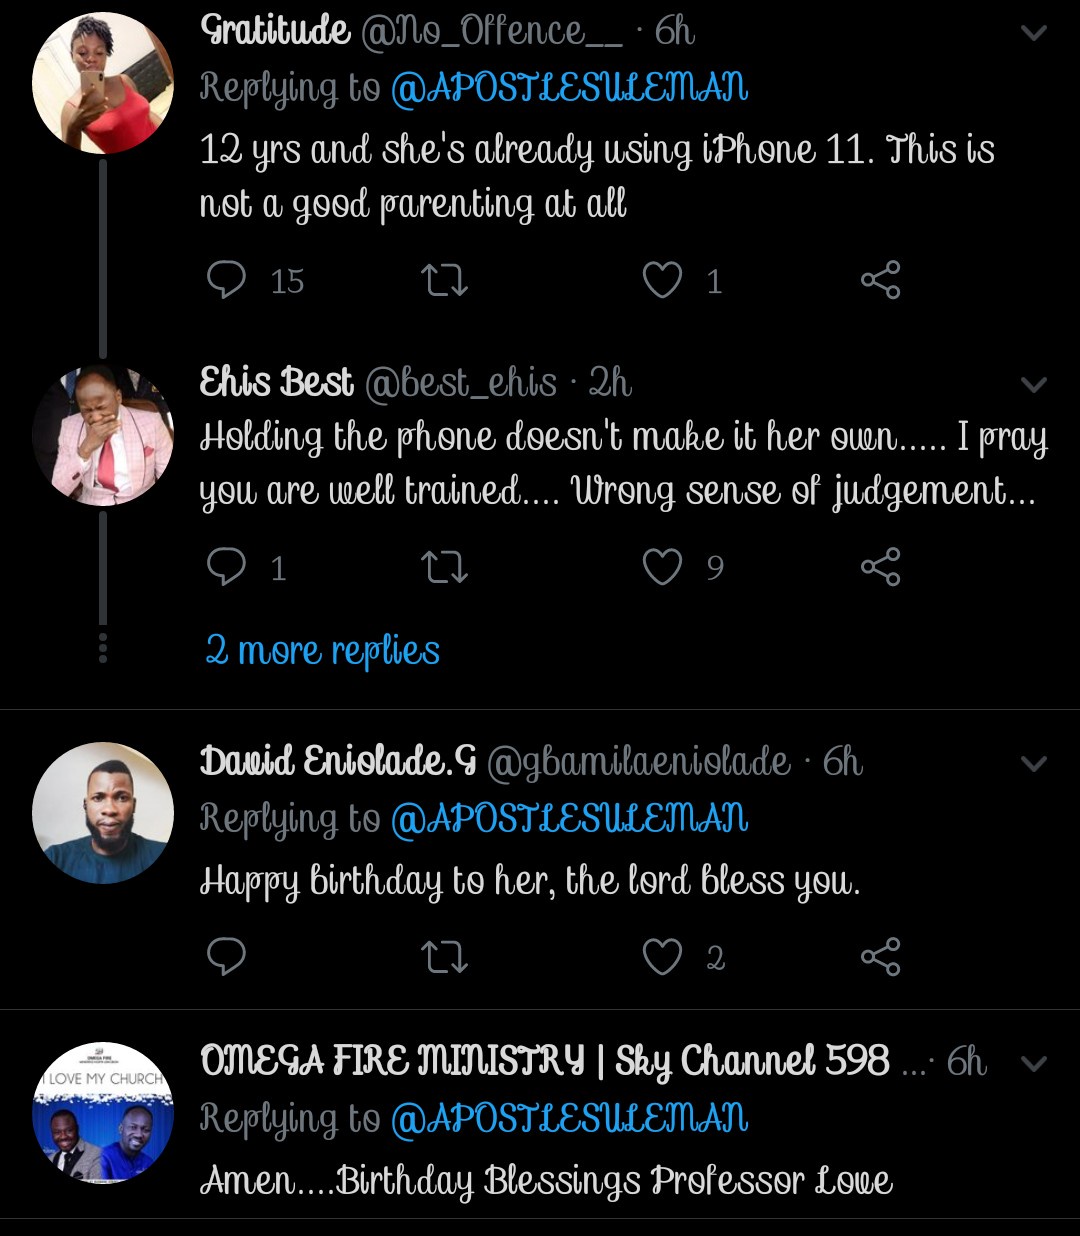
Task: Reply to Gratitude's iPhone 11 tweet
Action: coord(226,280)
